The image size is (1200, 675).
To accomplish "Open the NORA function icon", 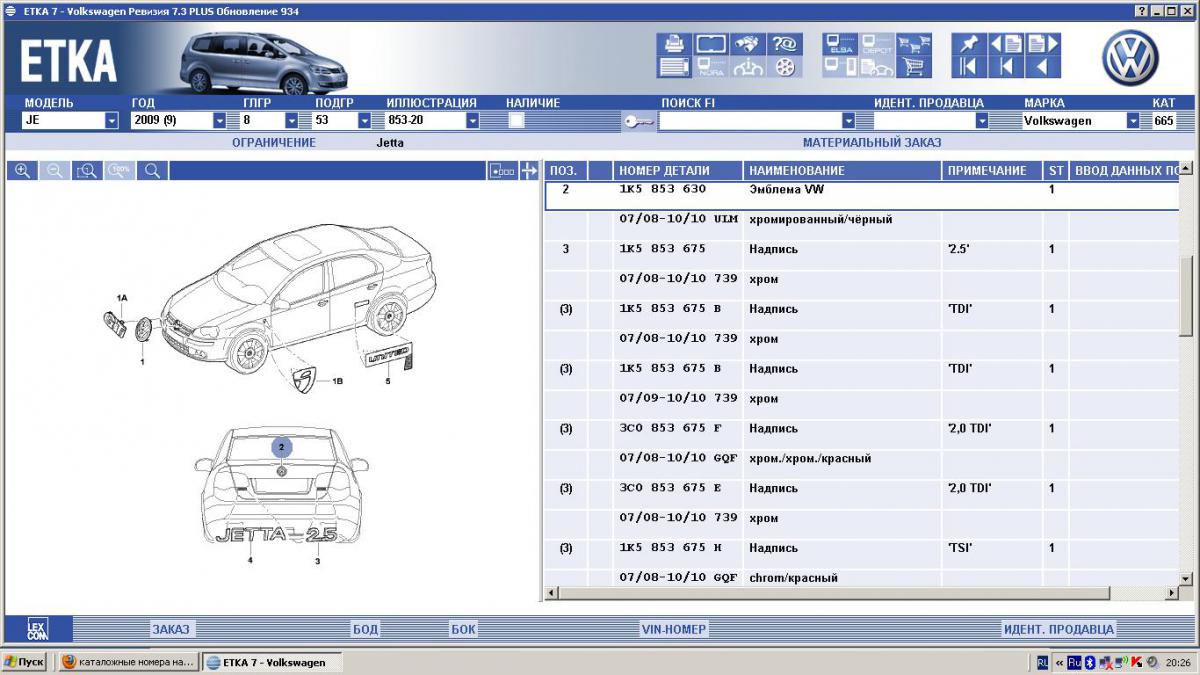I will (x=711, y=67).
